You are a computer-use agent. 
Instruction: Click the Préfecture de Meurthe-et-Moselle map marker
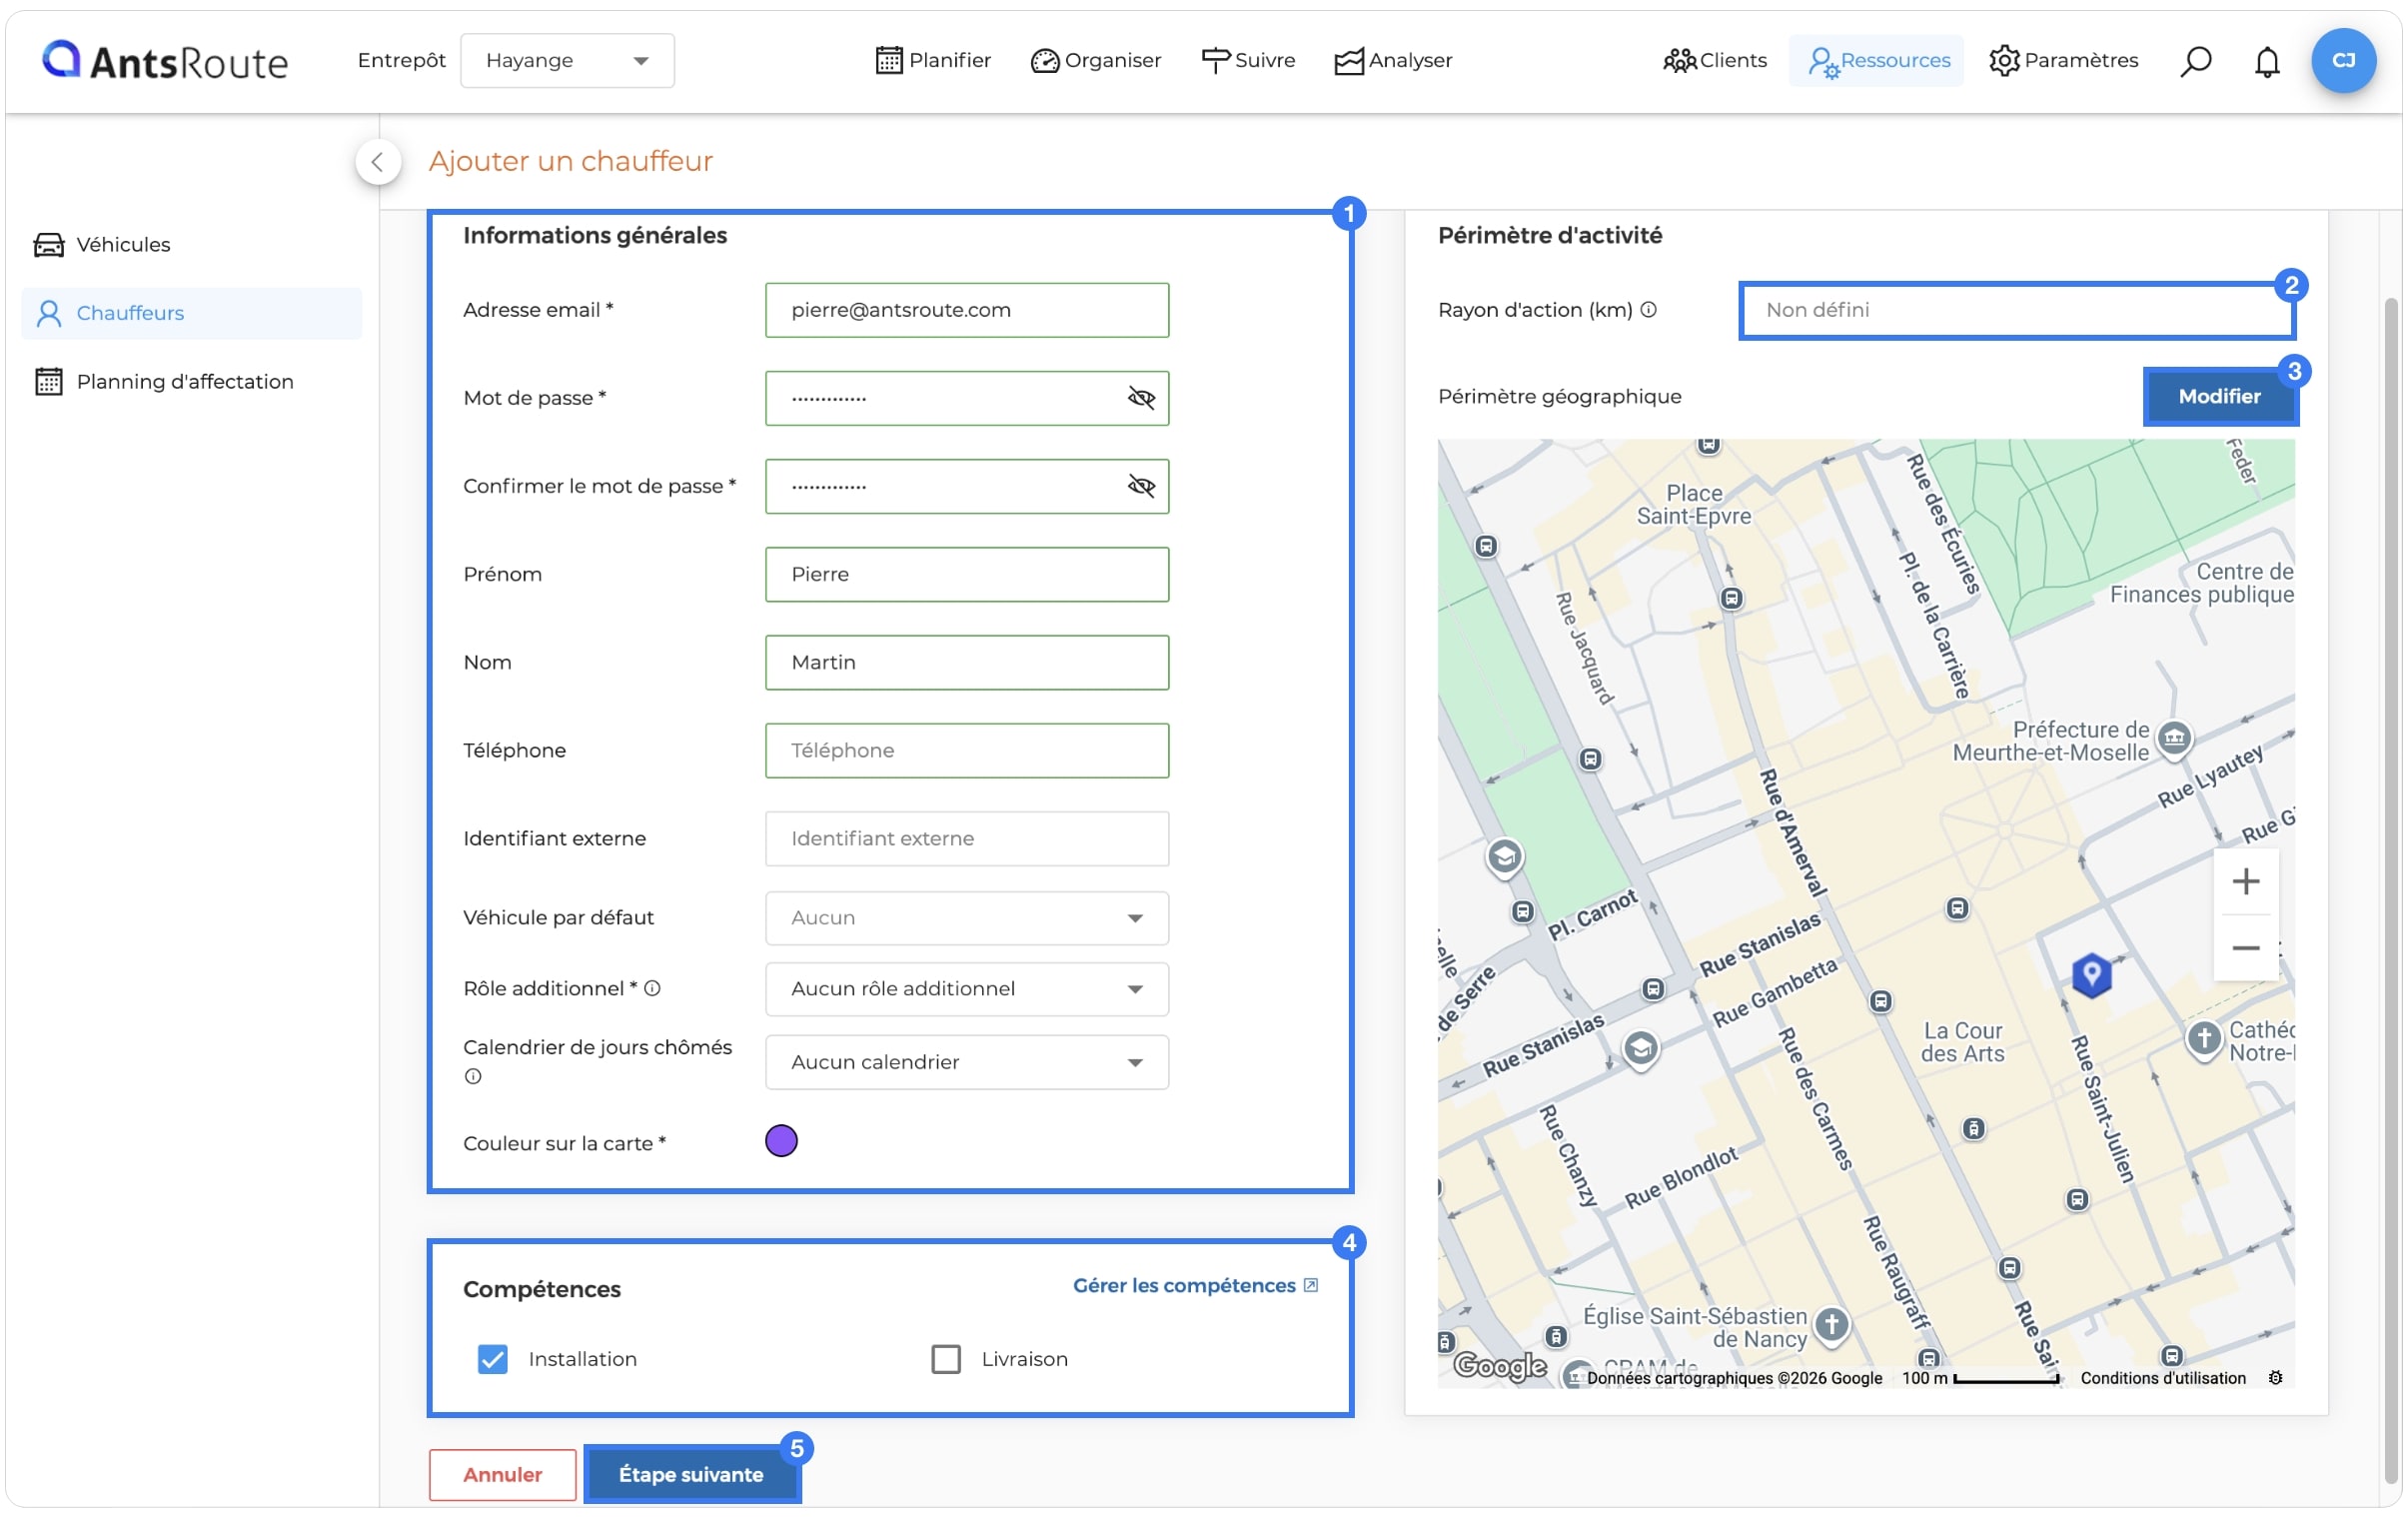[2173, 739]
